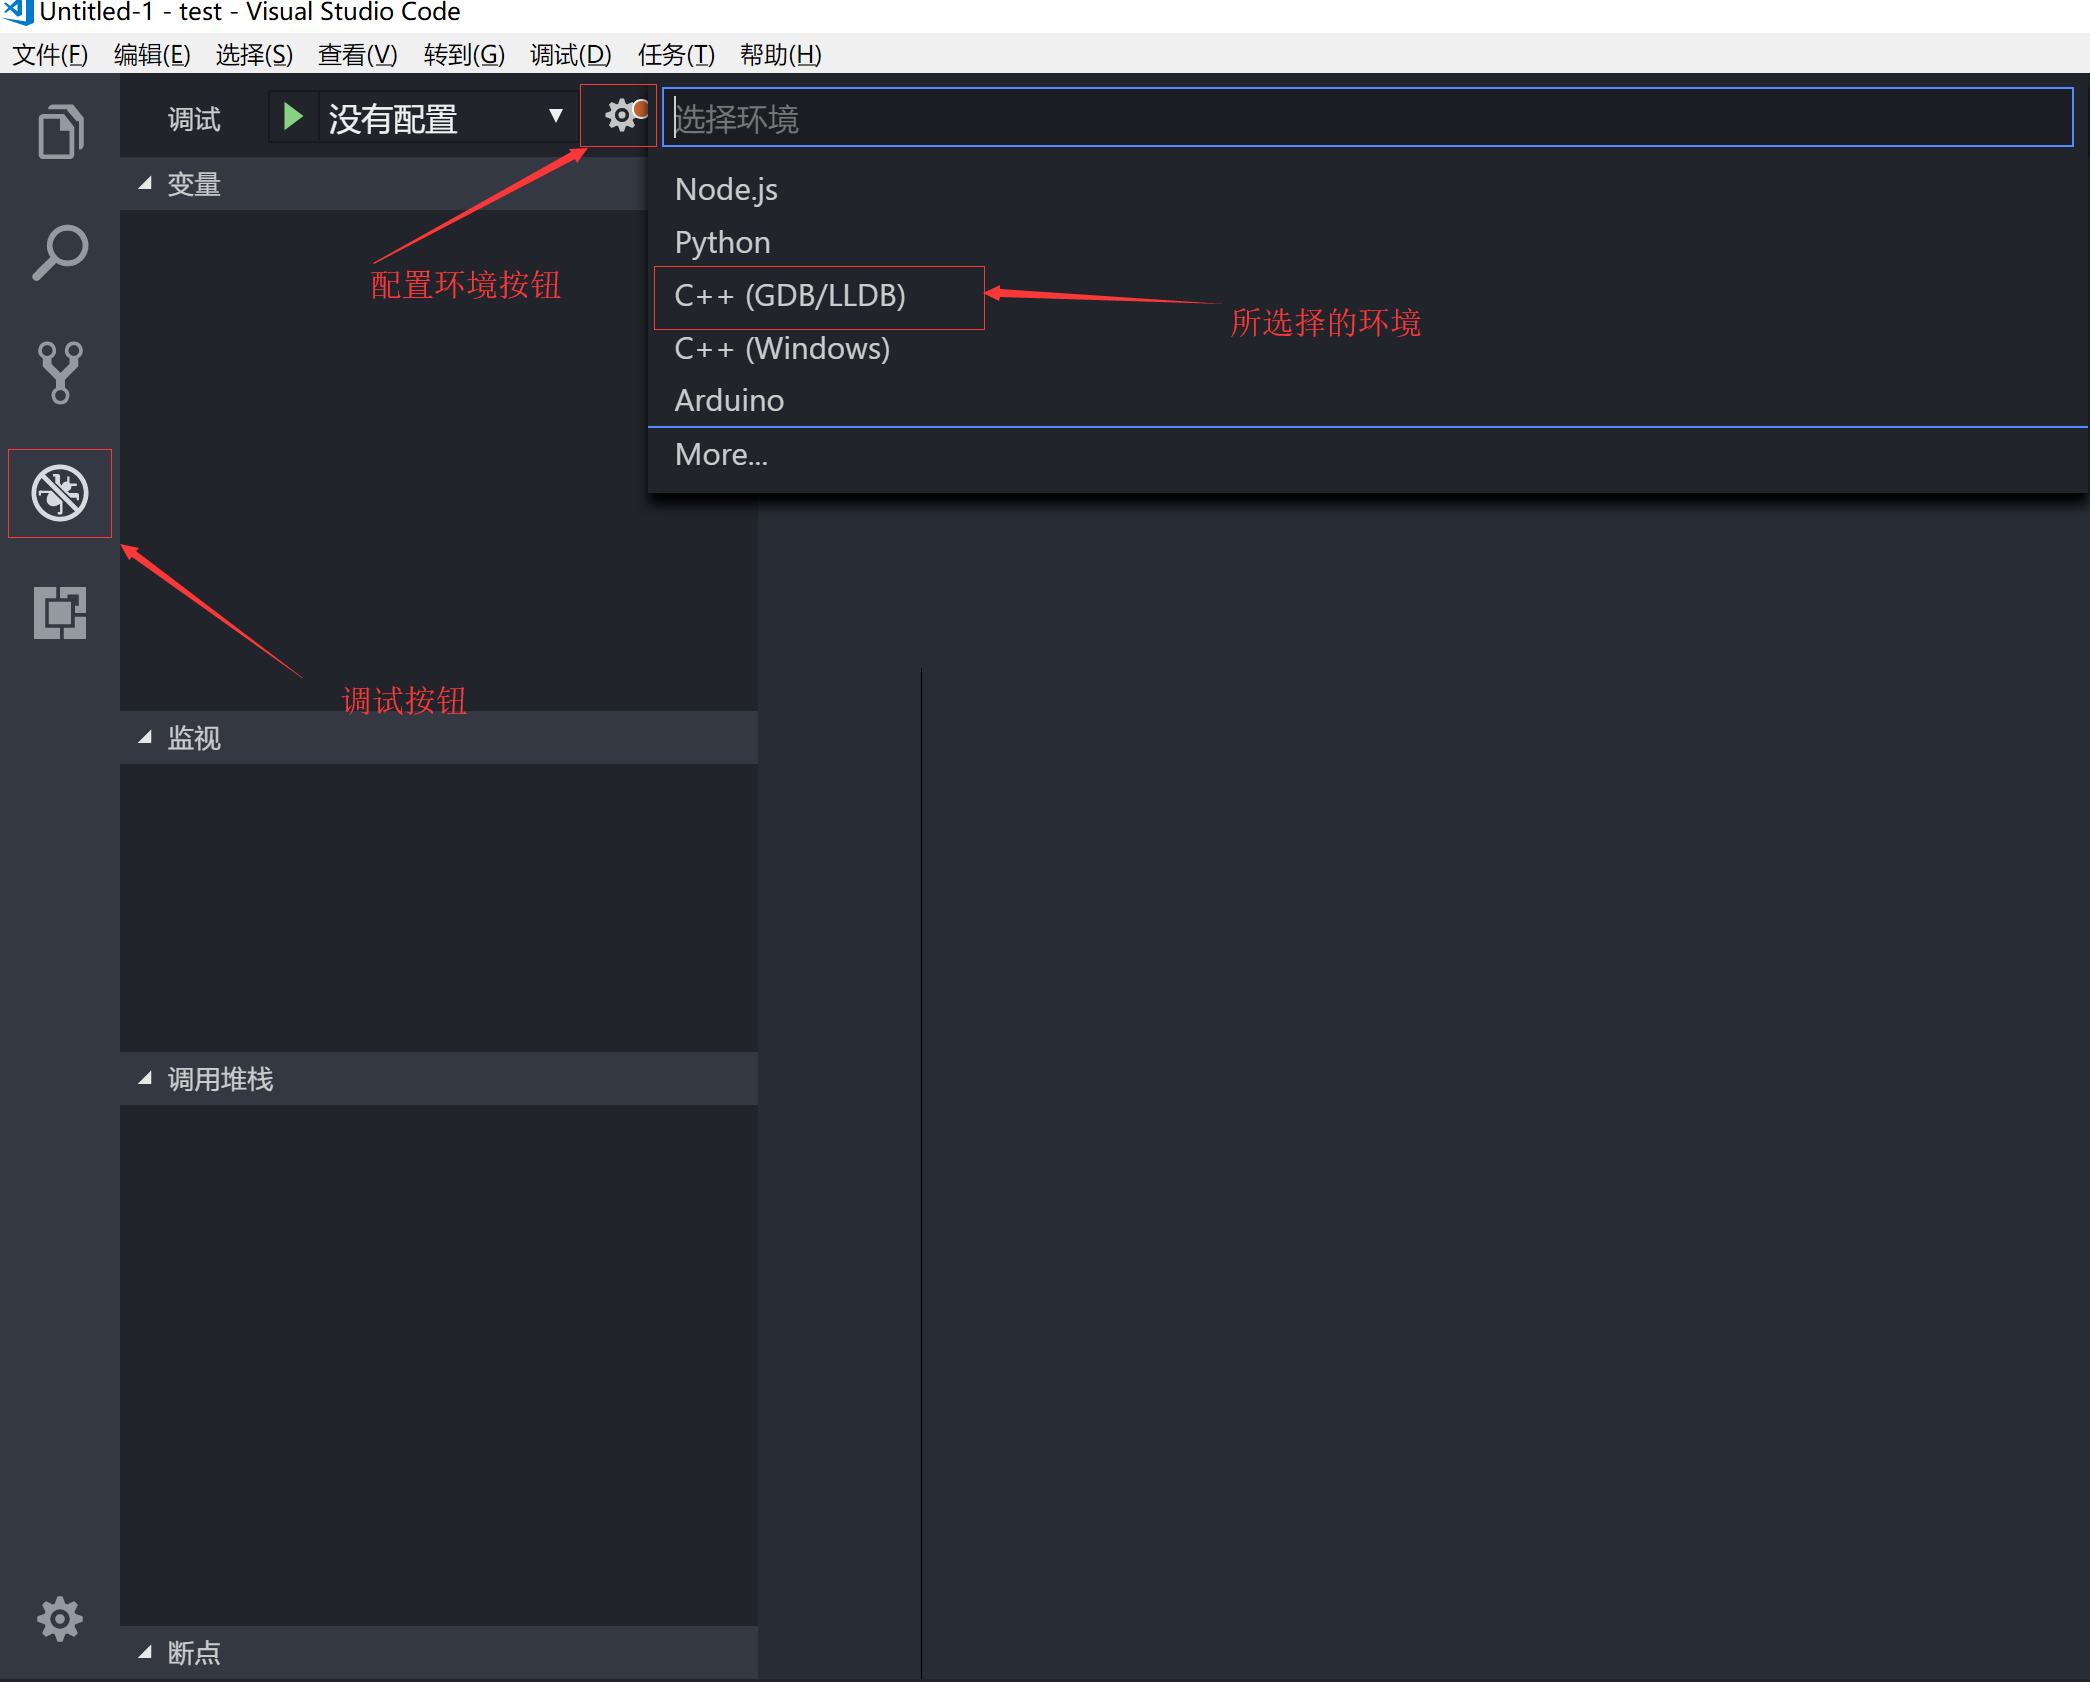Open the Debug view in activity bar
This screenshot has height=1682, width=2090.
(x=60, y=493)
